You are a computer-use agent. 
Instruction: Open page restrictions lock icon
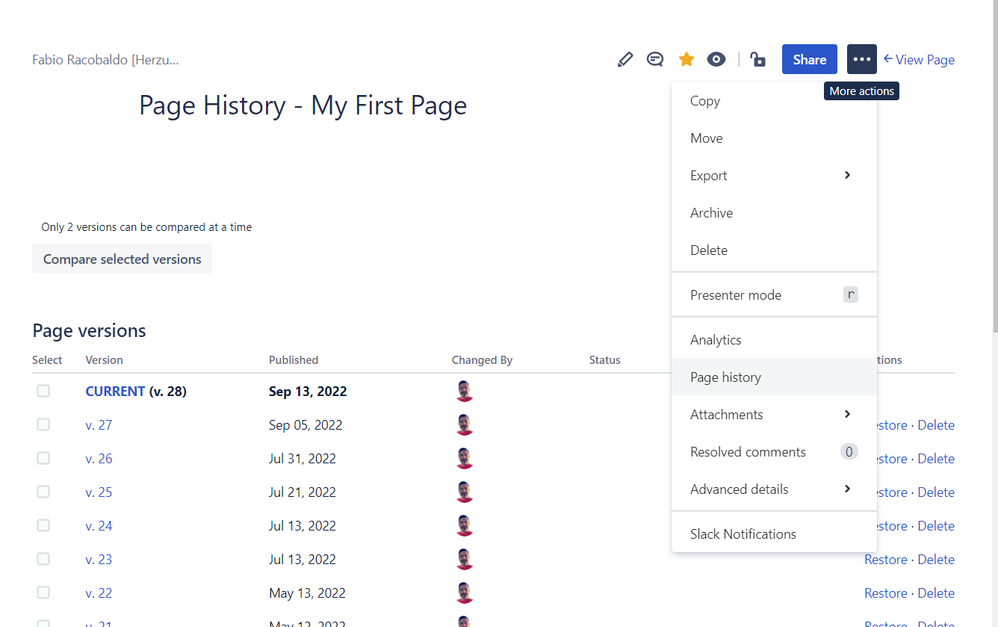click(757, 59)
